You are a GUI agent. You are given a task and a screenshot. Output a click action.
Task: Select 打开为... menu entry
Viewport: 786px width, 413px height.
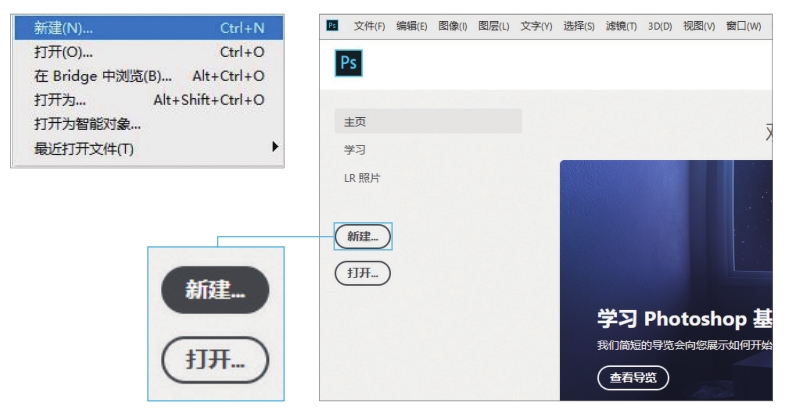[x=148, y=100]
